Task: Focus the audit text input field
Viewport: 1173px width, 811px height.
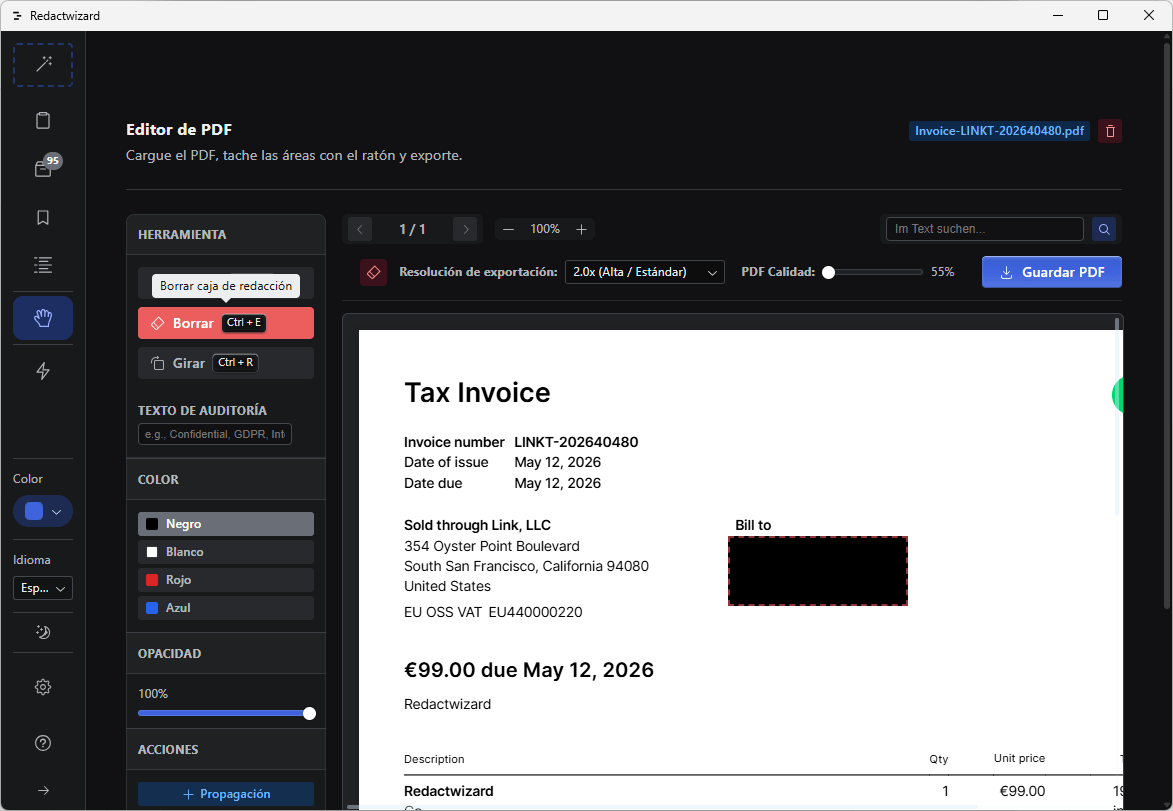Action: pos(215,434)
